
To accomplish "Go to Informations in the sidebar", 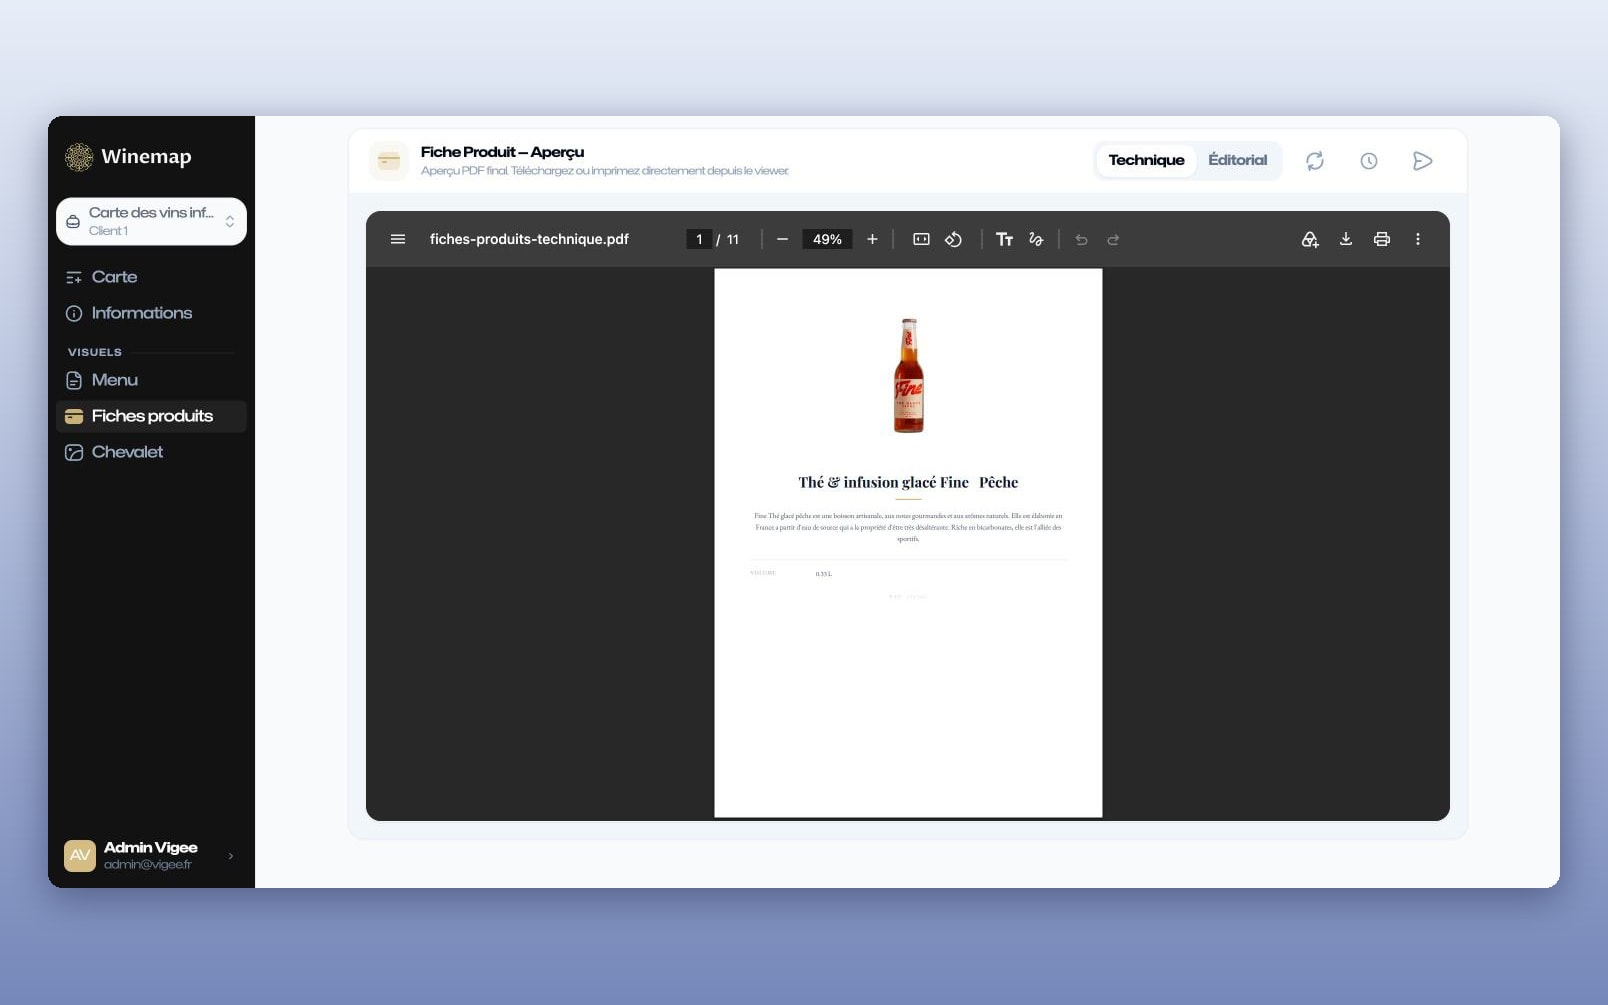I will click(151, 313).
